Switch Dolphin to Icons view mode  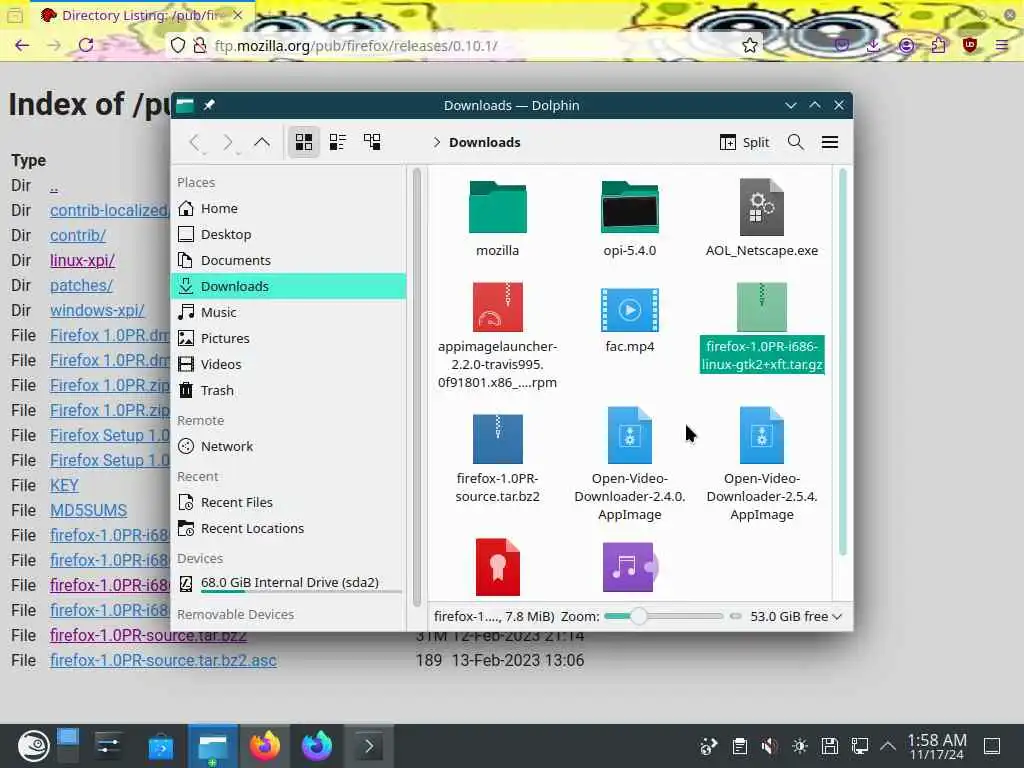304,142
